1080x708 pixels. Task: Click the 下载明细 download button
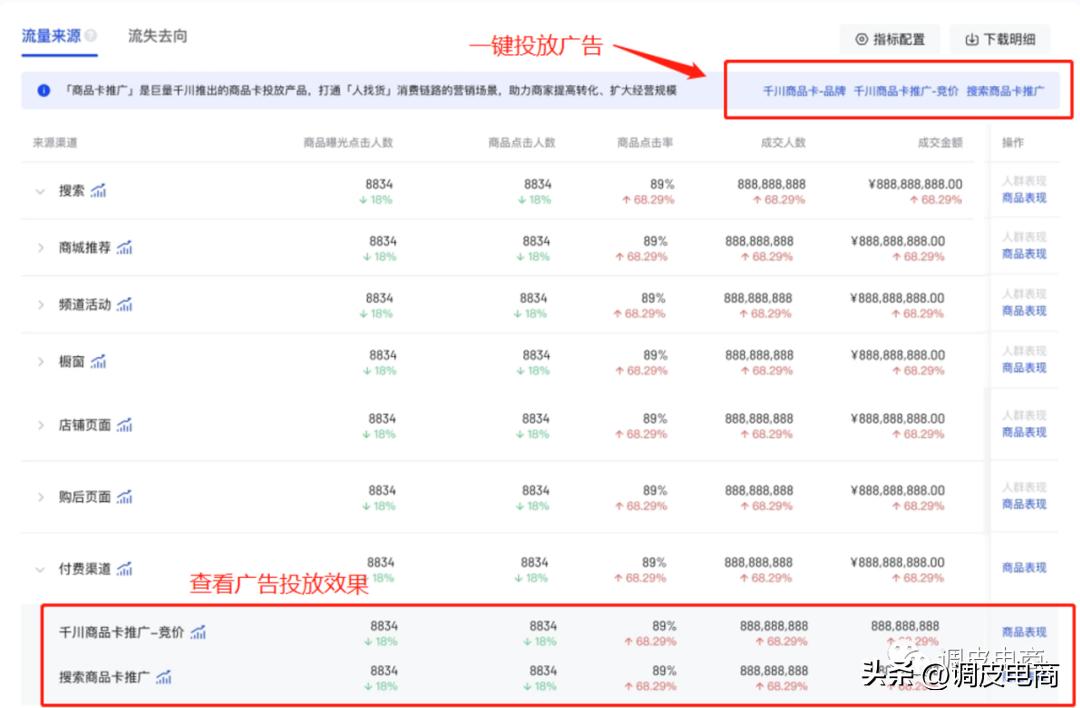click(x=1000, y=39)
